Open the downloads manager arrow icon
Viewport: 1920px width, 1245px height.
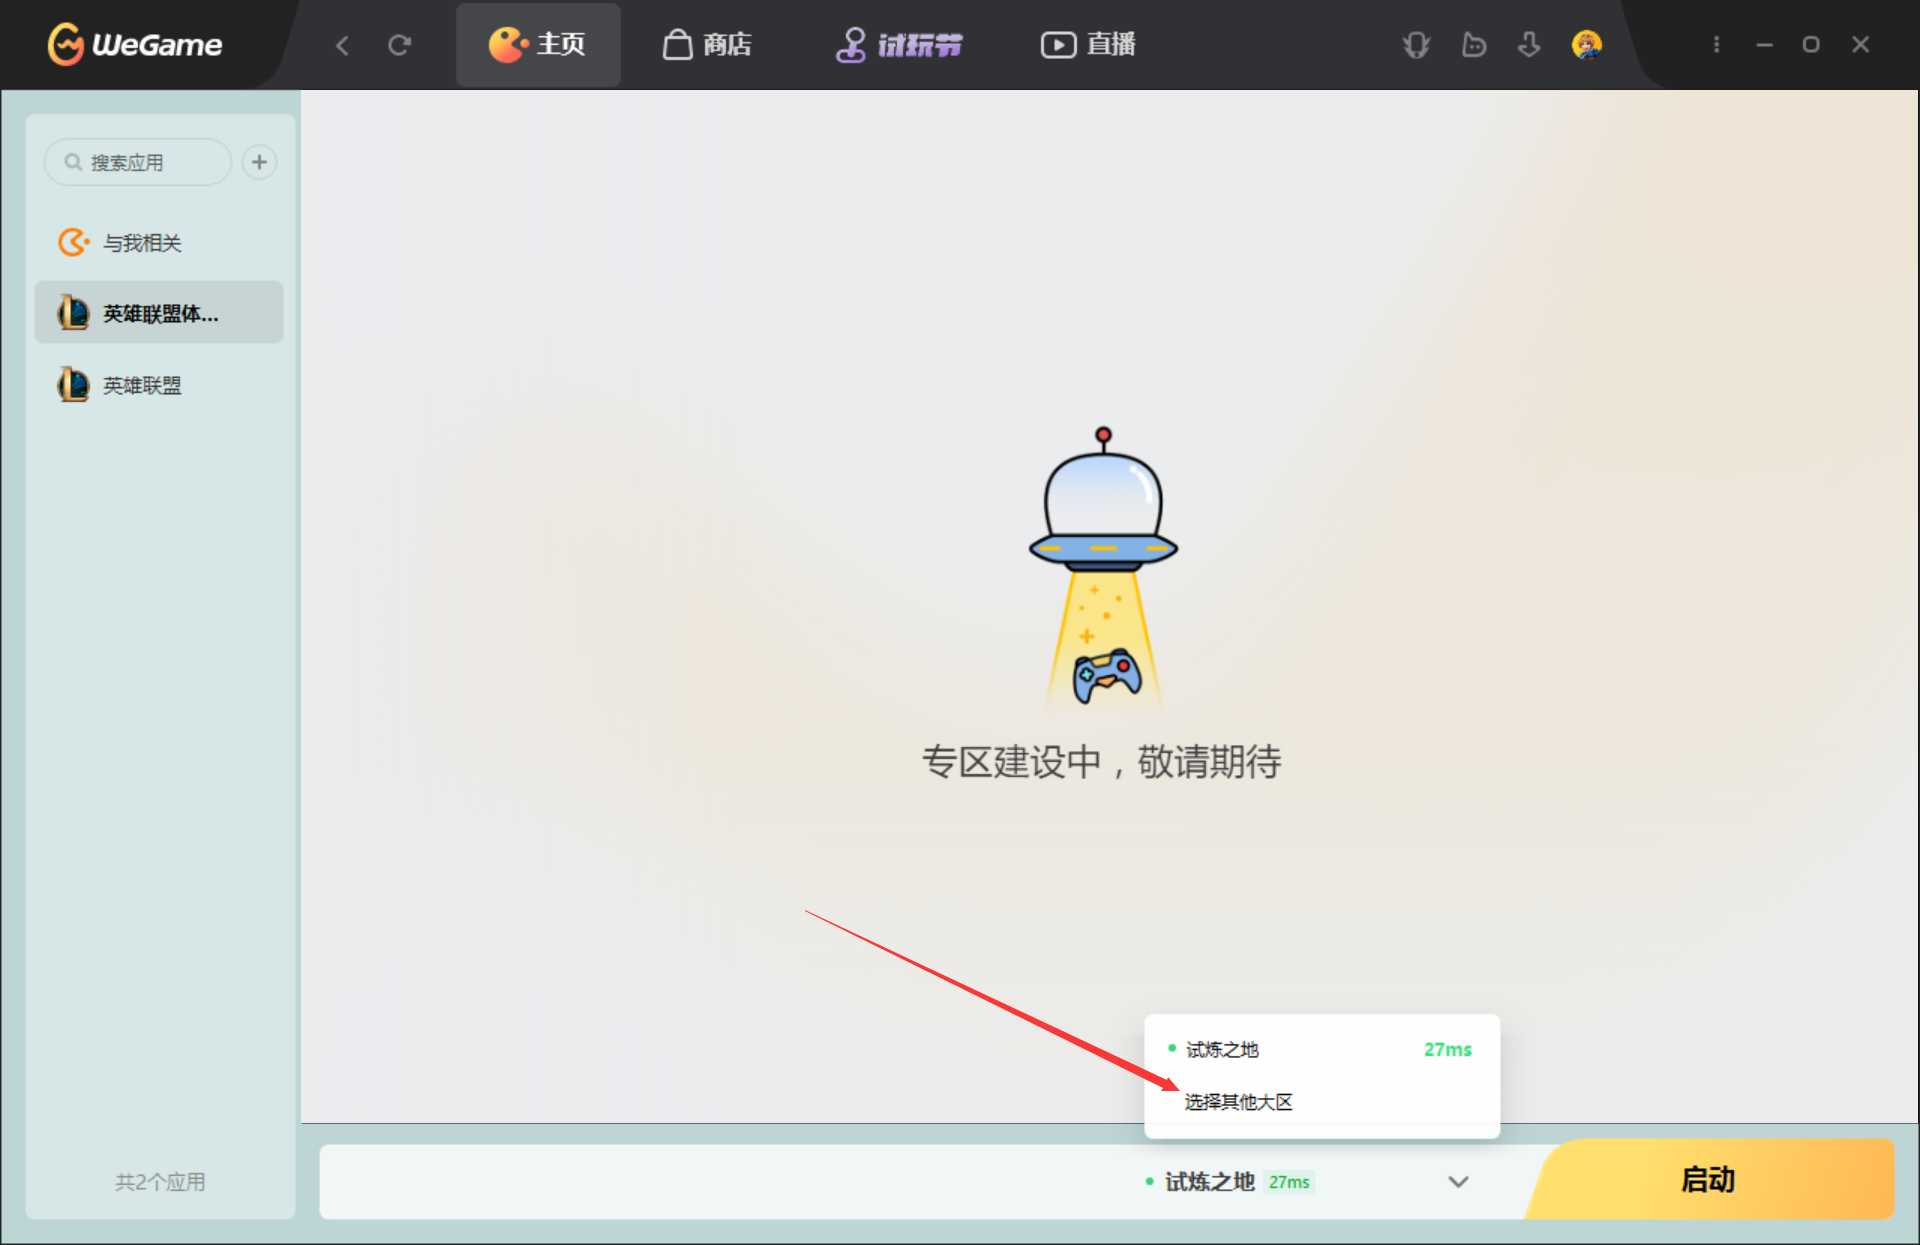pos(1529,45)
